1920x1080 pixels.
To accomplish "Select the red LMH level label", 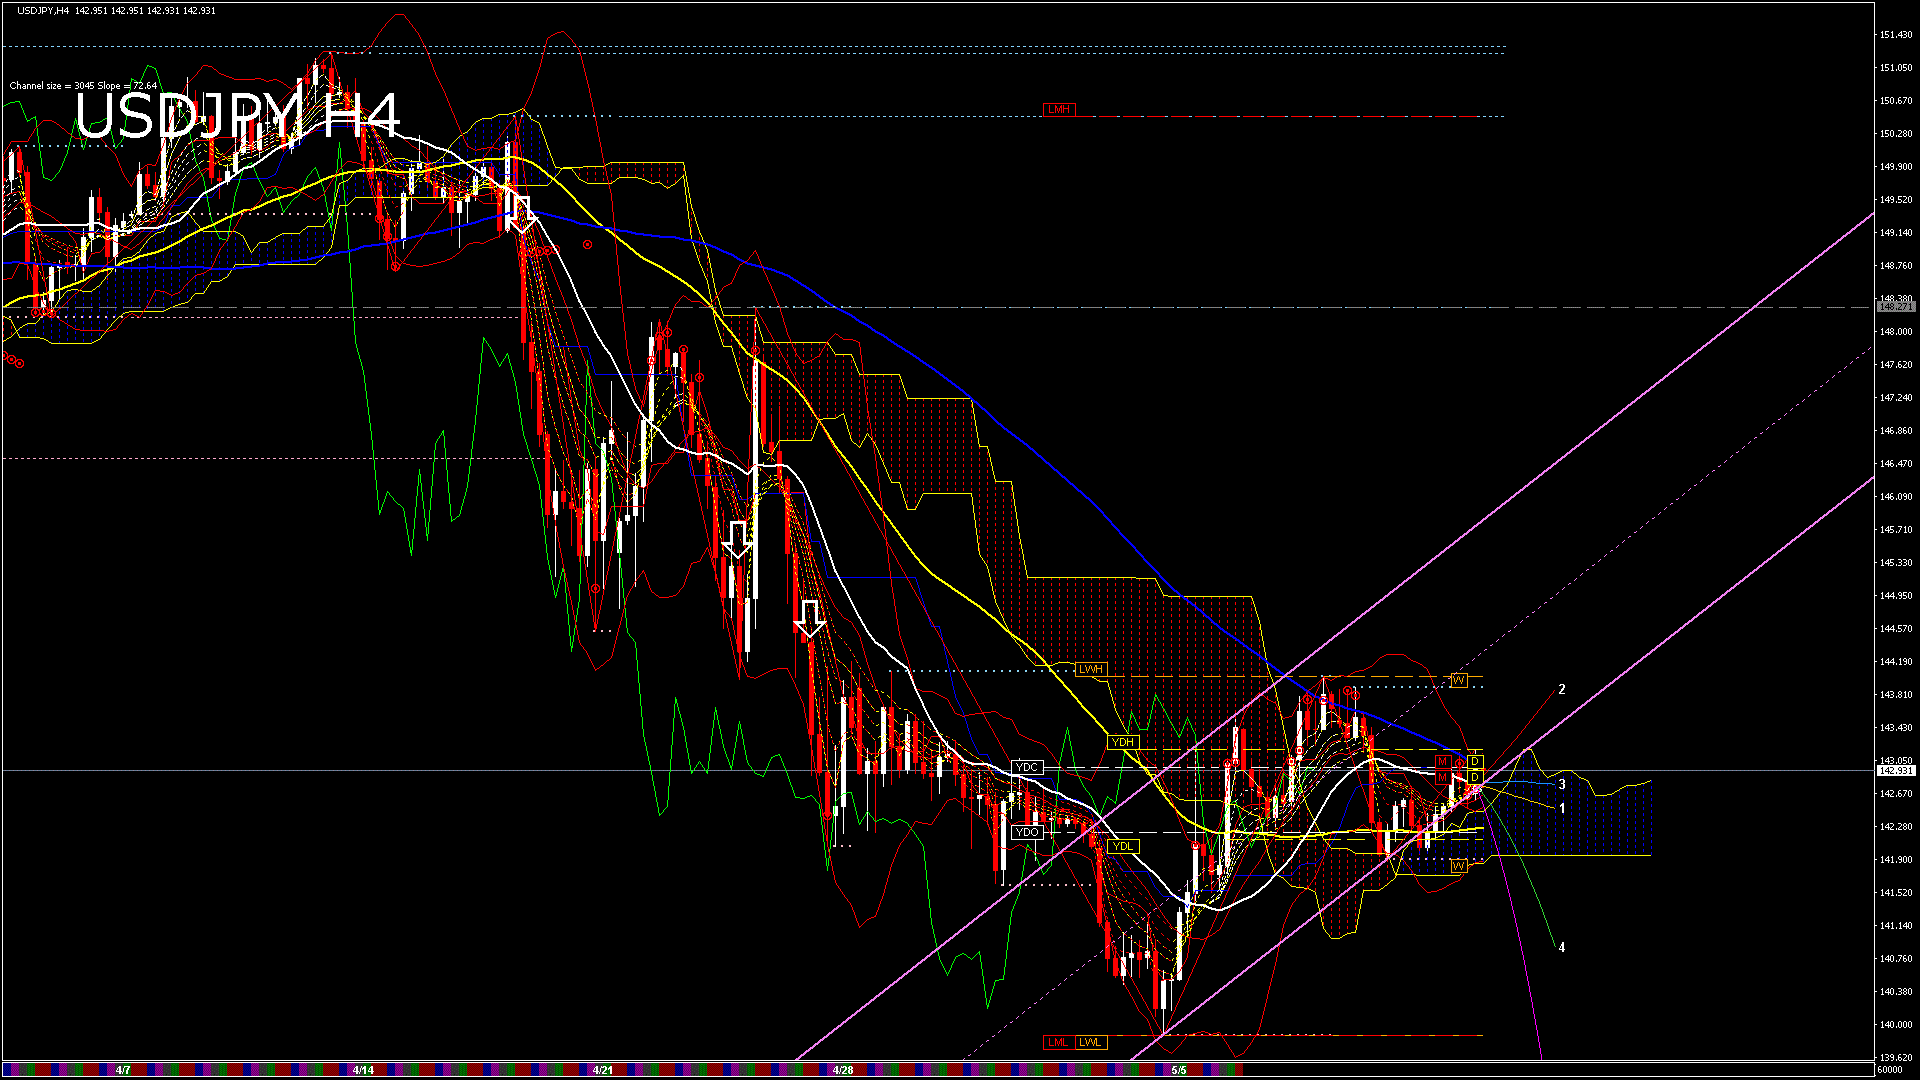I will click(x=1059, y=109).
